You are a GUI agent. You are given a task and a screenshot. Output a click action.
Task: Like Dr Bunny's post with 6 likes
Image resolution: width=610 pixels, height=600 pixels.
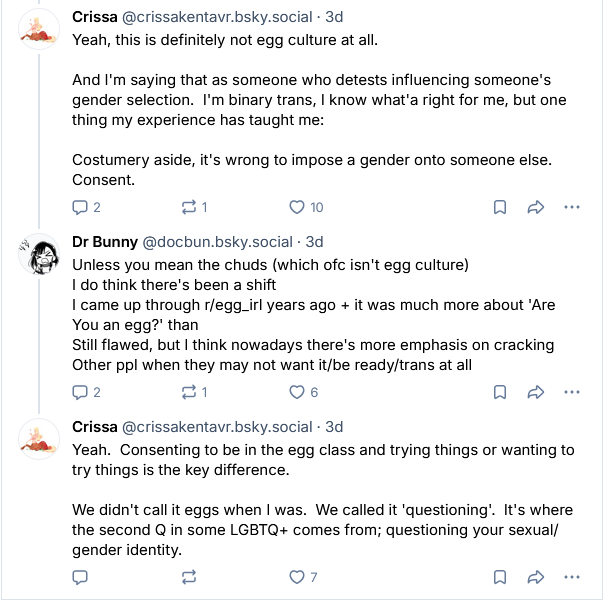click(x=296, y=392)
